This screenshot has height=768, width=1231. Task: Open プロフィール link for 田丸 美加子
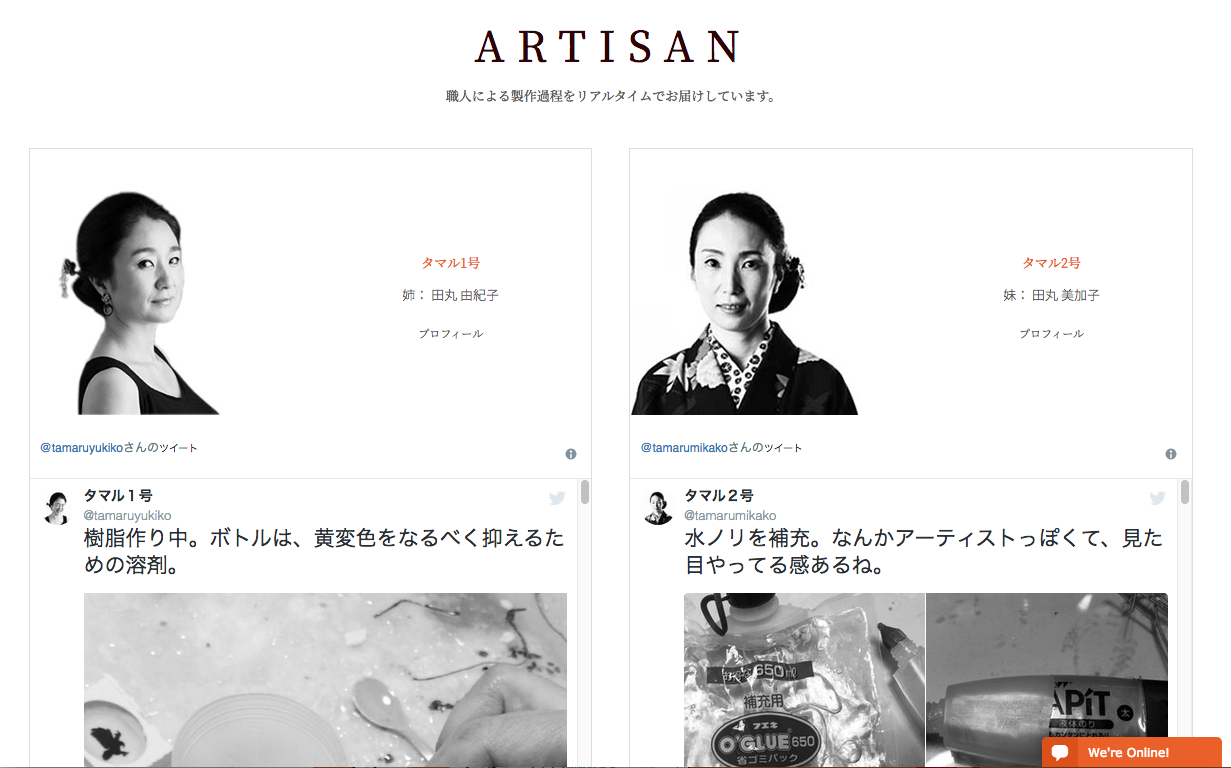click(1051, 334)
